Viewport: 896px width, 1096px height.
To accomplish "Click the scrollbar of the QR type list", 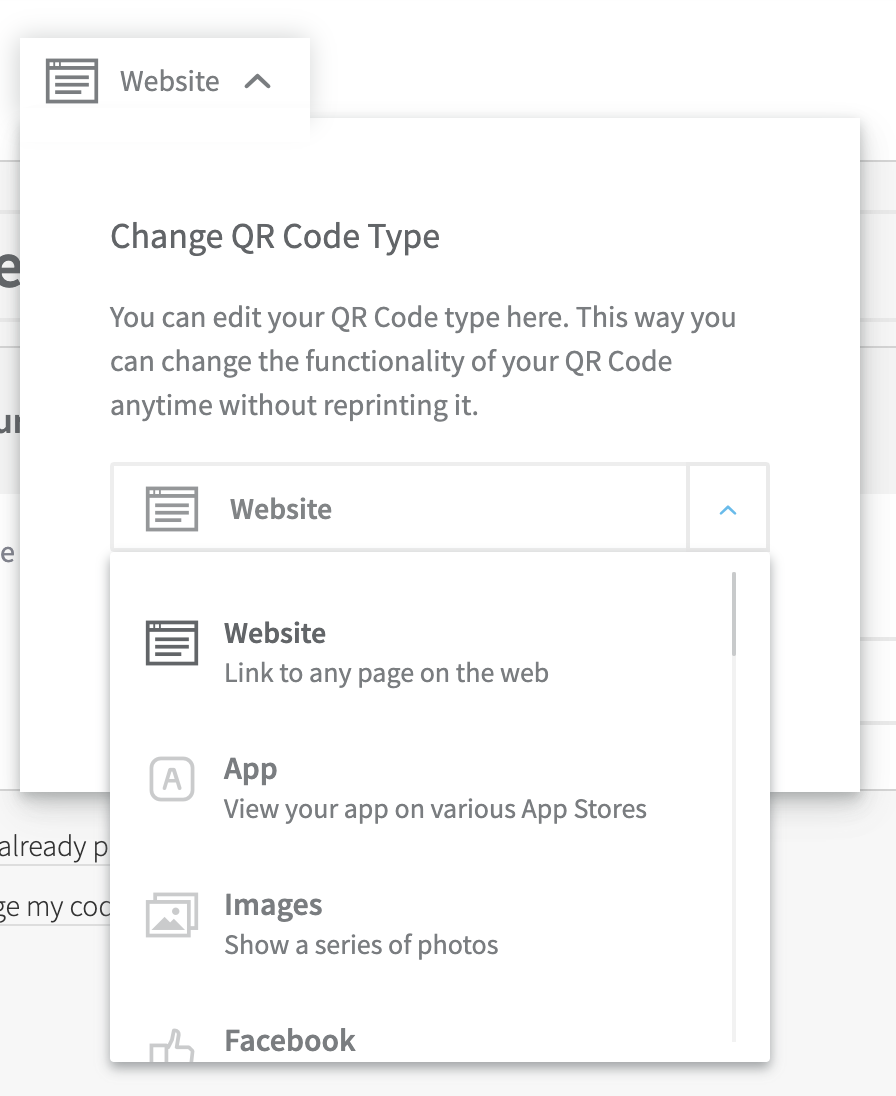I will coord(734,614).
